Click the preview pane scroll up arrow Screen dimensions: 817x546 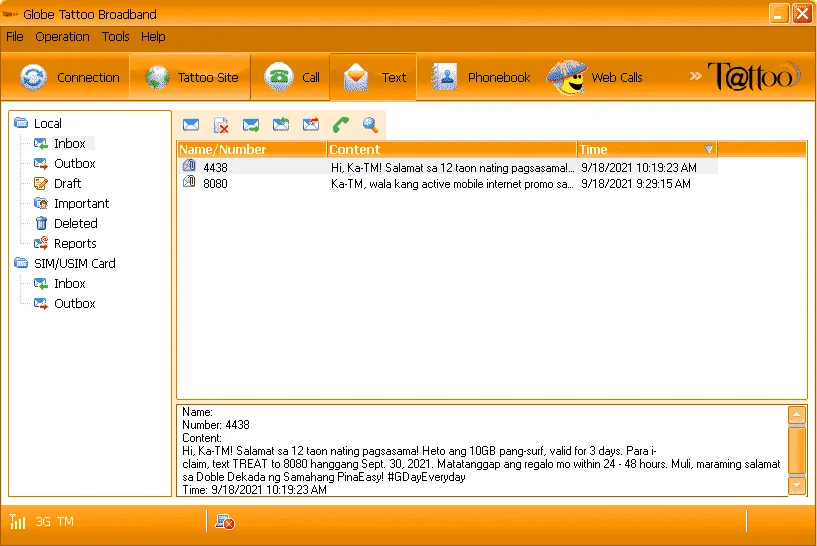(x=797, y=415)
